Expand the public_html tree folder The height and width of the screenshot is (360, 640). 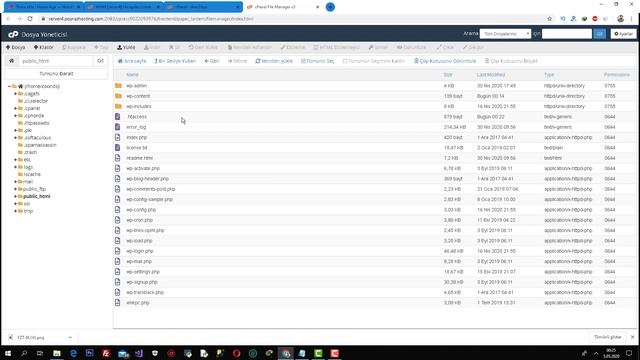(x=16, y=196)
